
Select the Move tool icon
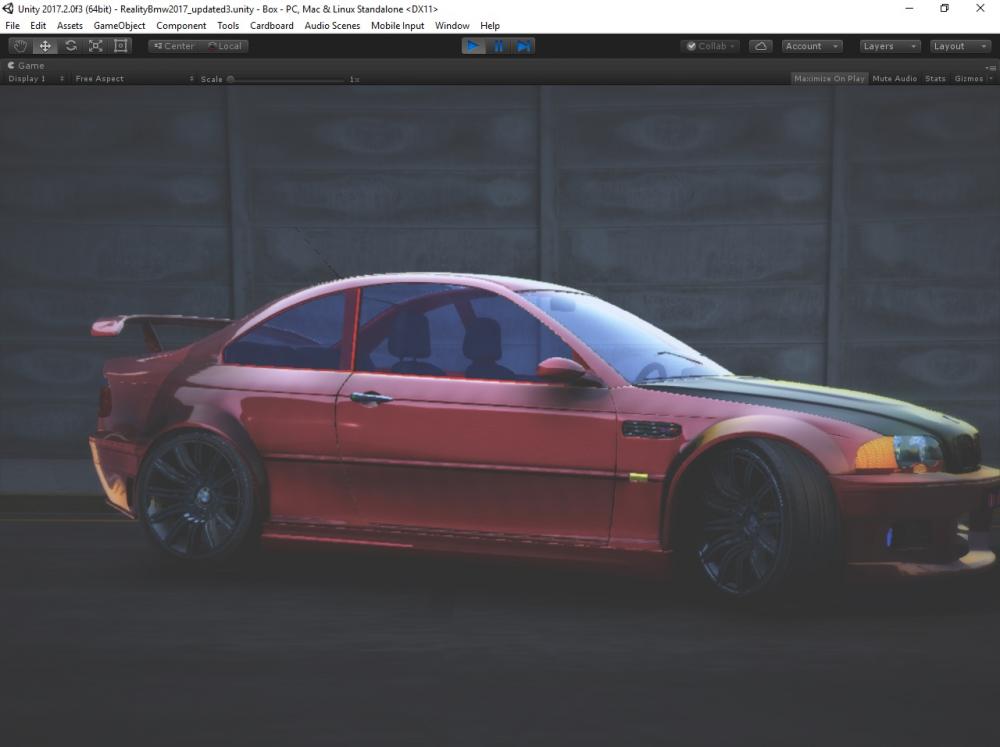coord(45,46)
